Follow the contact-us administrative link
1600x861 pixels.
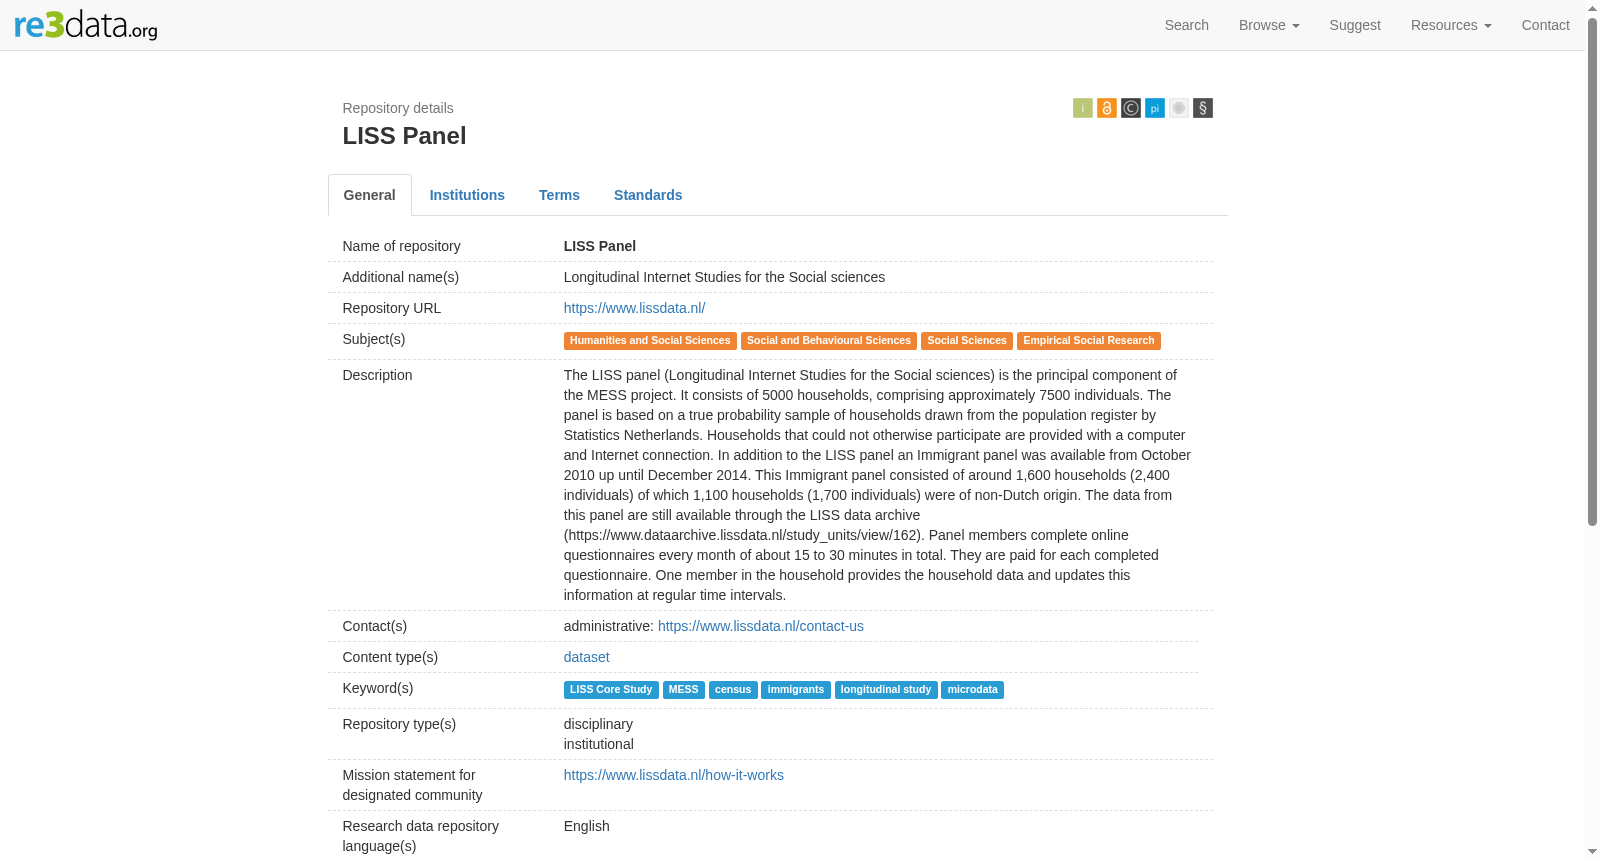pyautogui.click(x=761, y=626)
